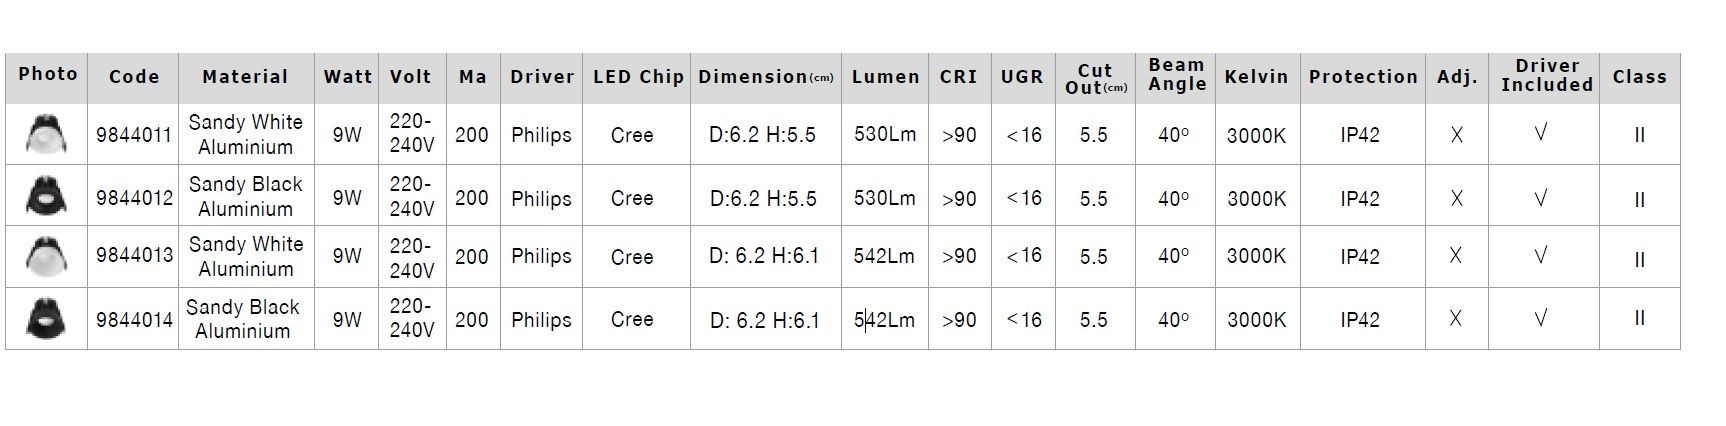Viewport: 1726px width, 426px height.
Task: Click the Driver Included checkmark for 9844012
Action: click(x=1541, y=198)
